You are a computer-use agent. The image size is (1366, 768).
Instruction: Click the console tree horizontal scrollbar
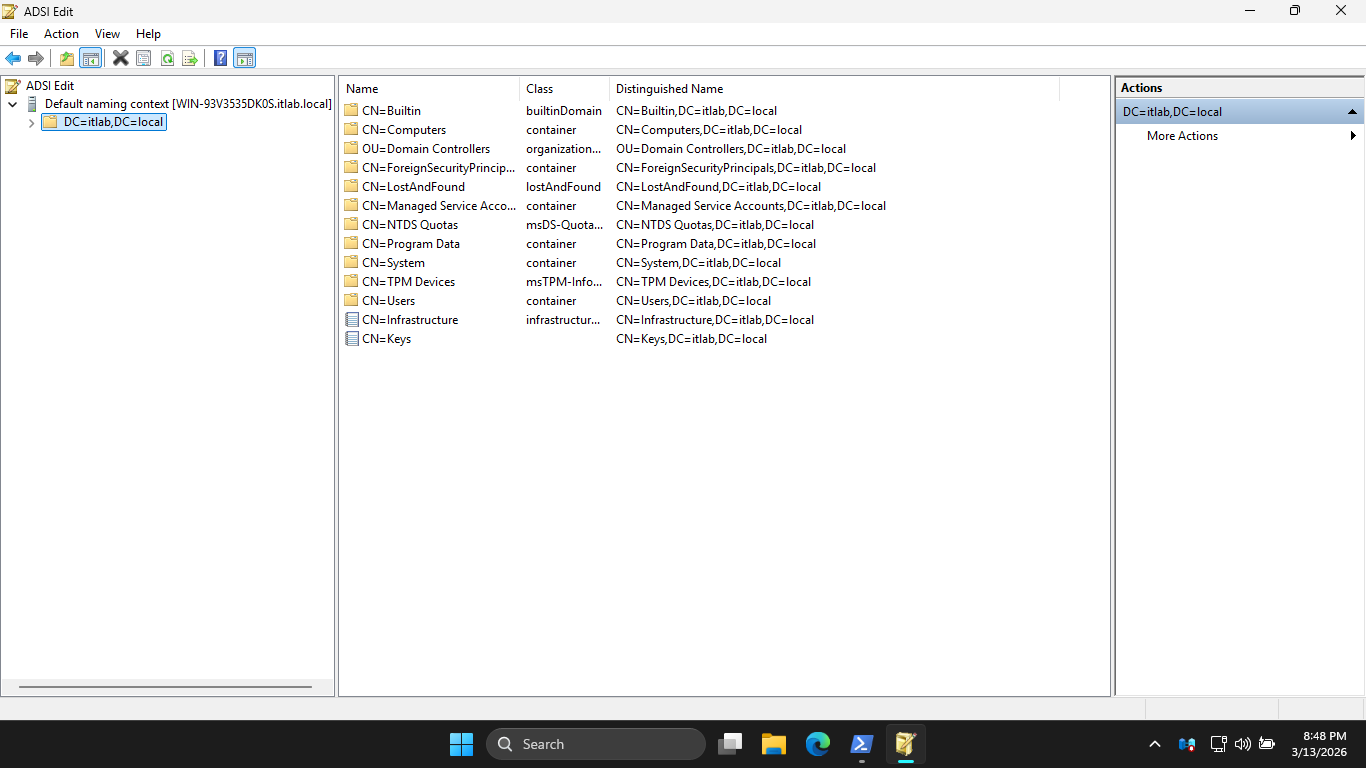[x=165, y=687]
